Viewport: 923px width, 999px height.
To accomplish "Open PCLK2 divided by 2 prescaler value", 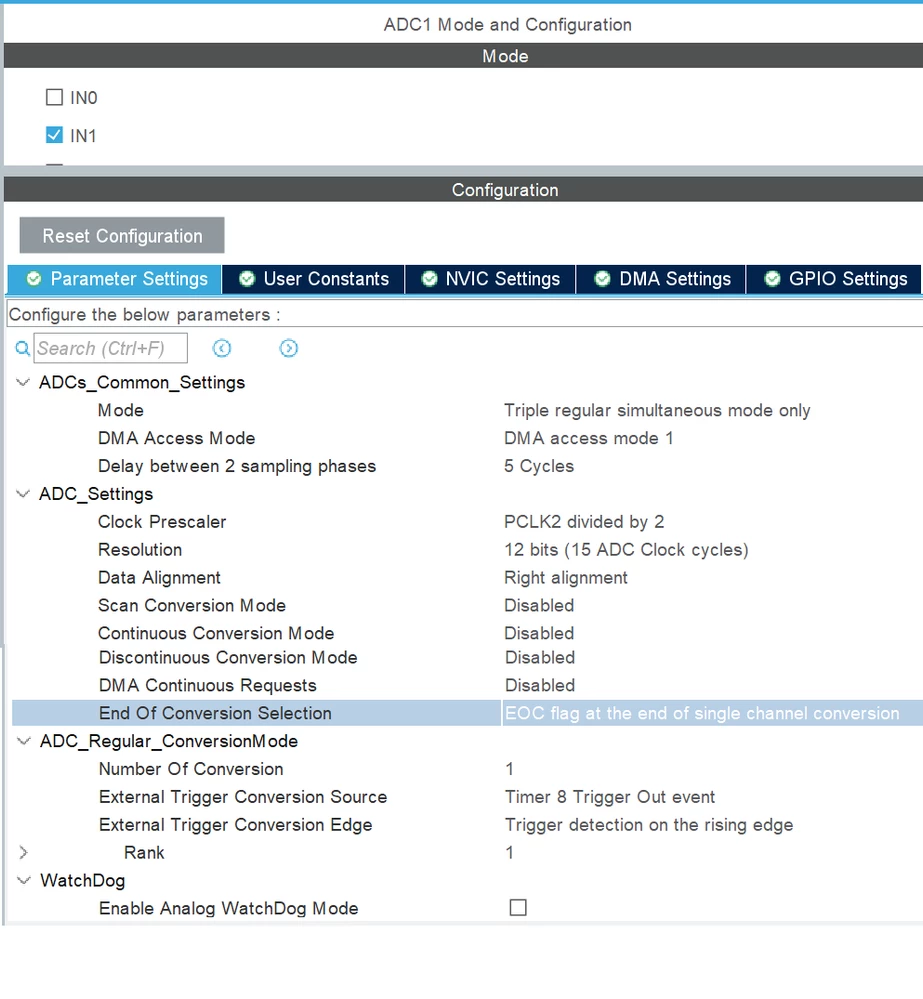I will point(584,522).
